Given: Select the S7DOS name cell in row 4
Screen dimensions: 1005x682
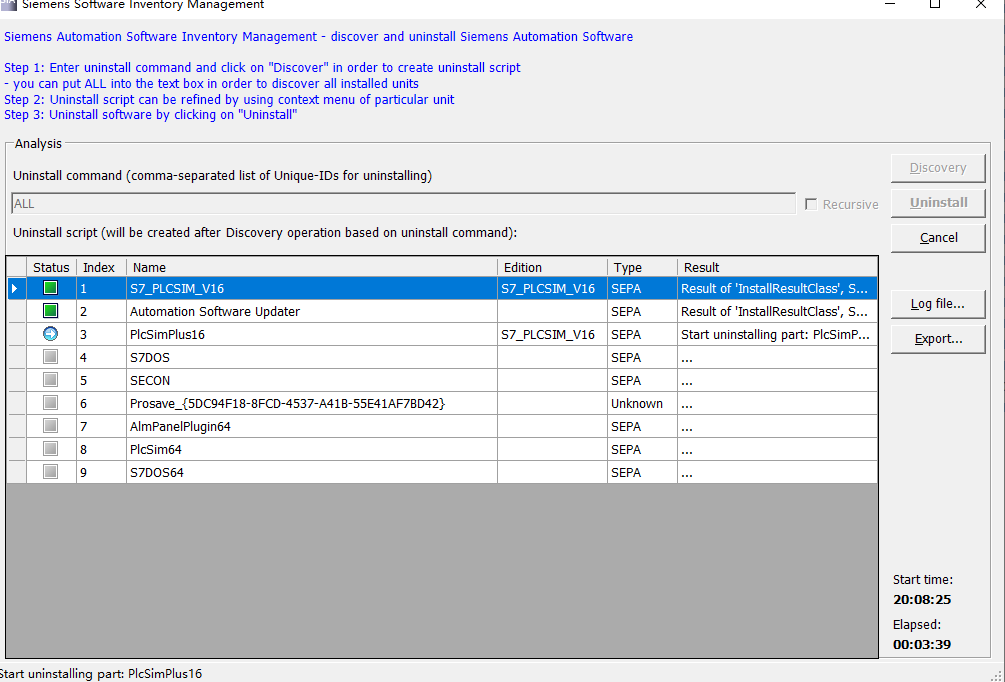Looking at the screenshot, I should [312, 358].
